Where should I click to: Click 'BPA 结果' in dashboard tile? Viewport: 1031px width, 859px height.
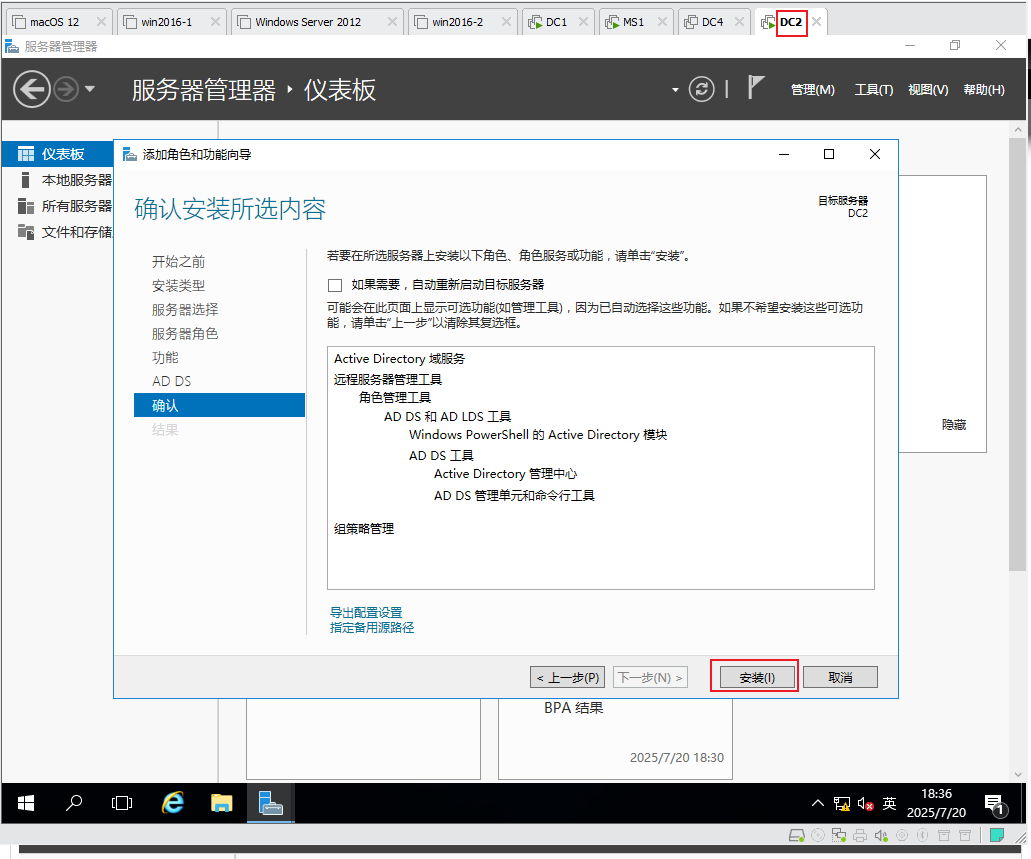(573, 708)
